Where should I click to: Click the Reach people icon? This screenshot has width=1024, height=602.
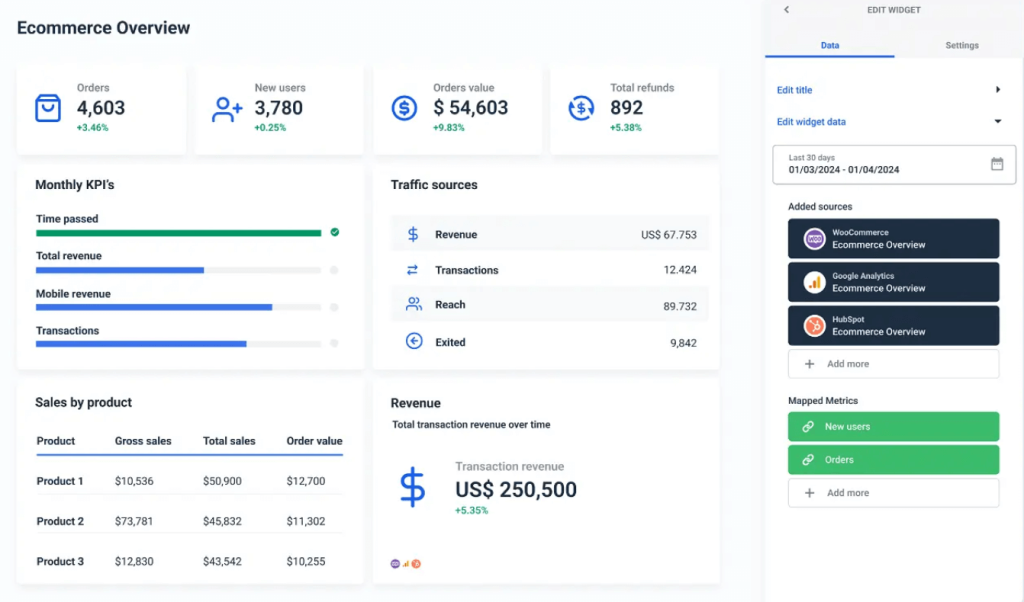tap(413, 304)
